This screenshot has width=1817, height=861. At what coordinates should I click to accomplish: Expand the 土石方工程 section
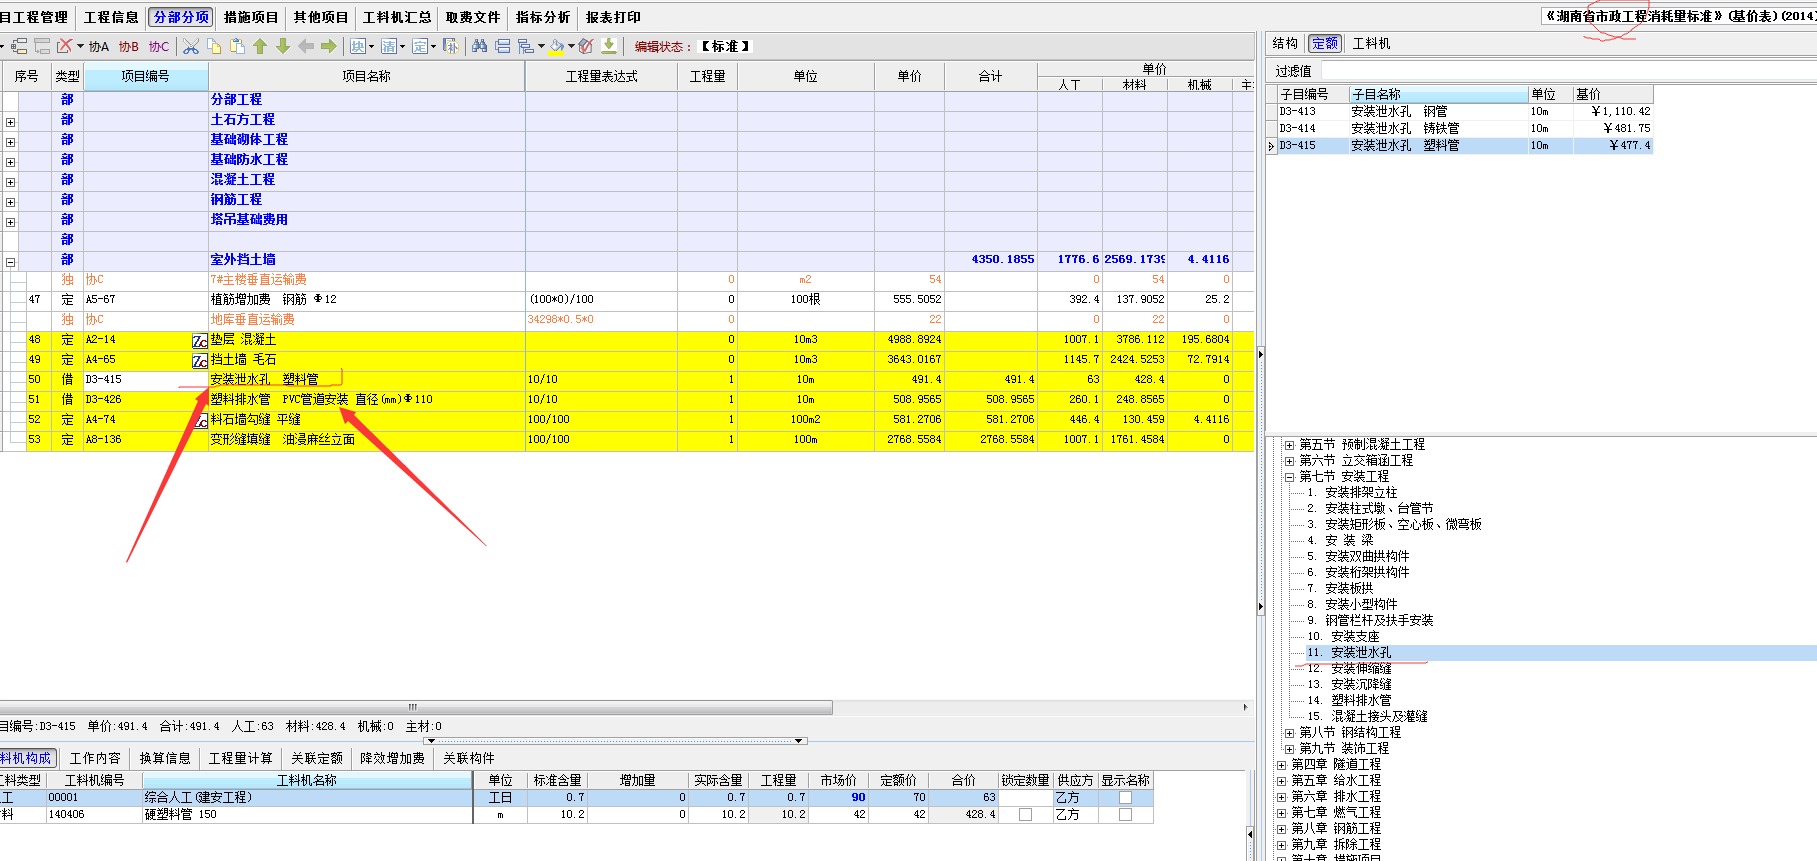[10, 122]
